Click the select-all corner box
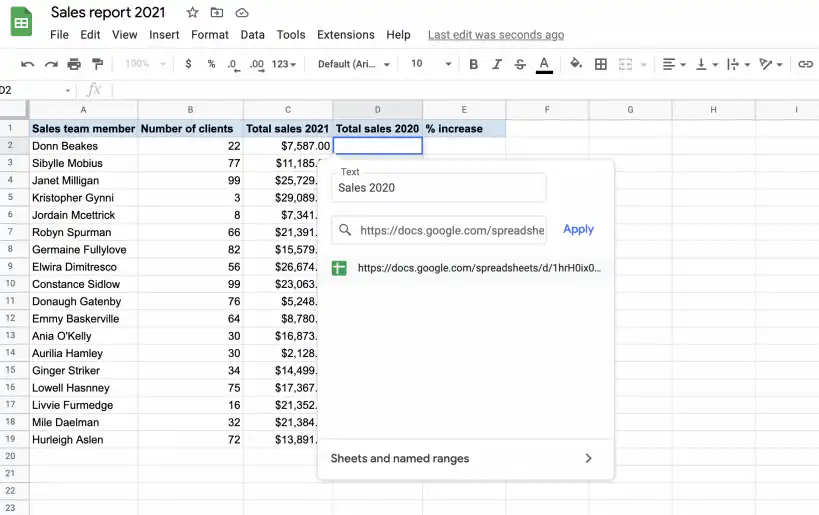819x515 pixels. [x=13, y=109]
